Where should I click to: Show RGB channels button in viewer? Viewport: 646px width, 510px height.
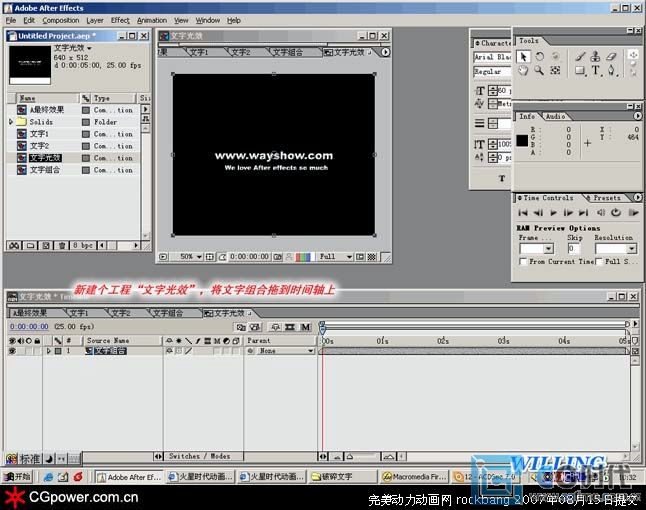tap(303, 257)
